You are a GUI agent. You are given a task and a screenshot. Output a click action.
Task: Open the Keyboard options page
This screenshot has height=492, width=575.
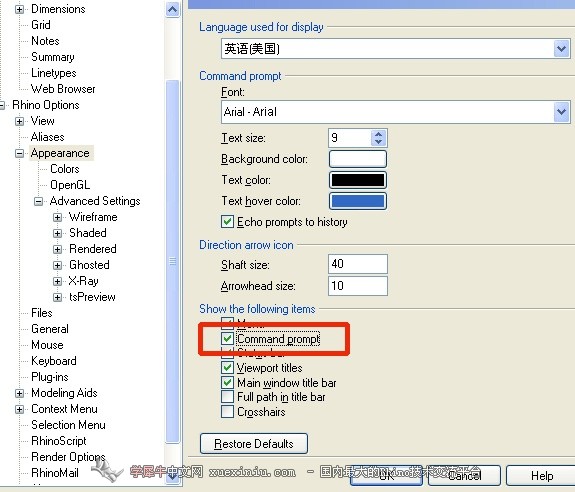tap(54, 361)
